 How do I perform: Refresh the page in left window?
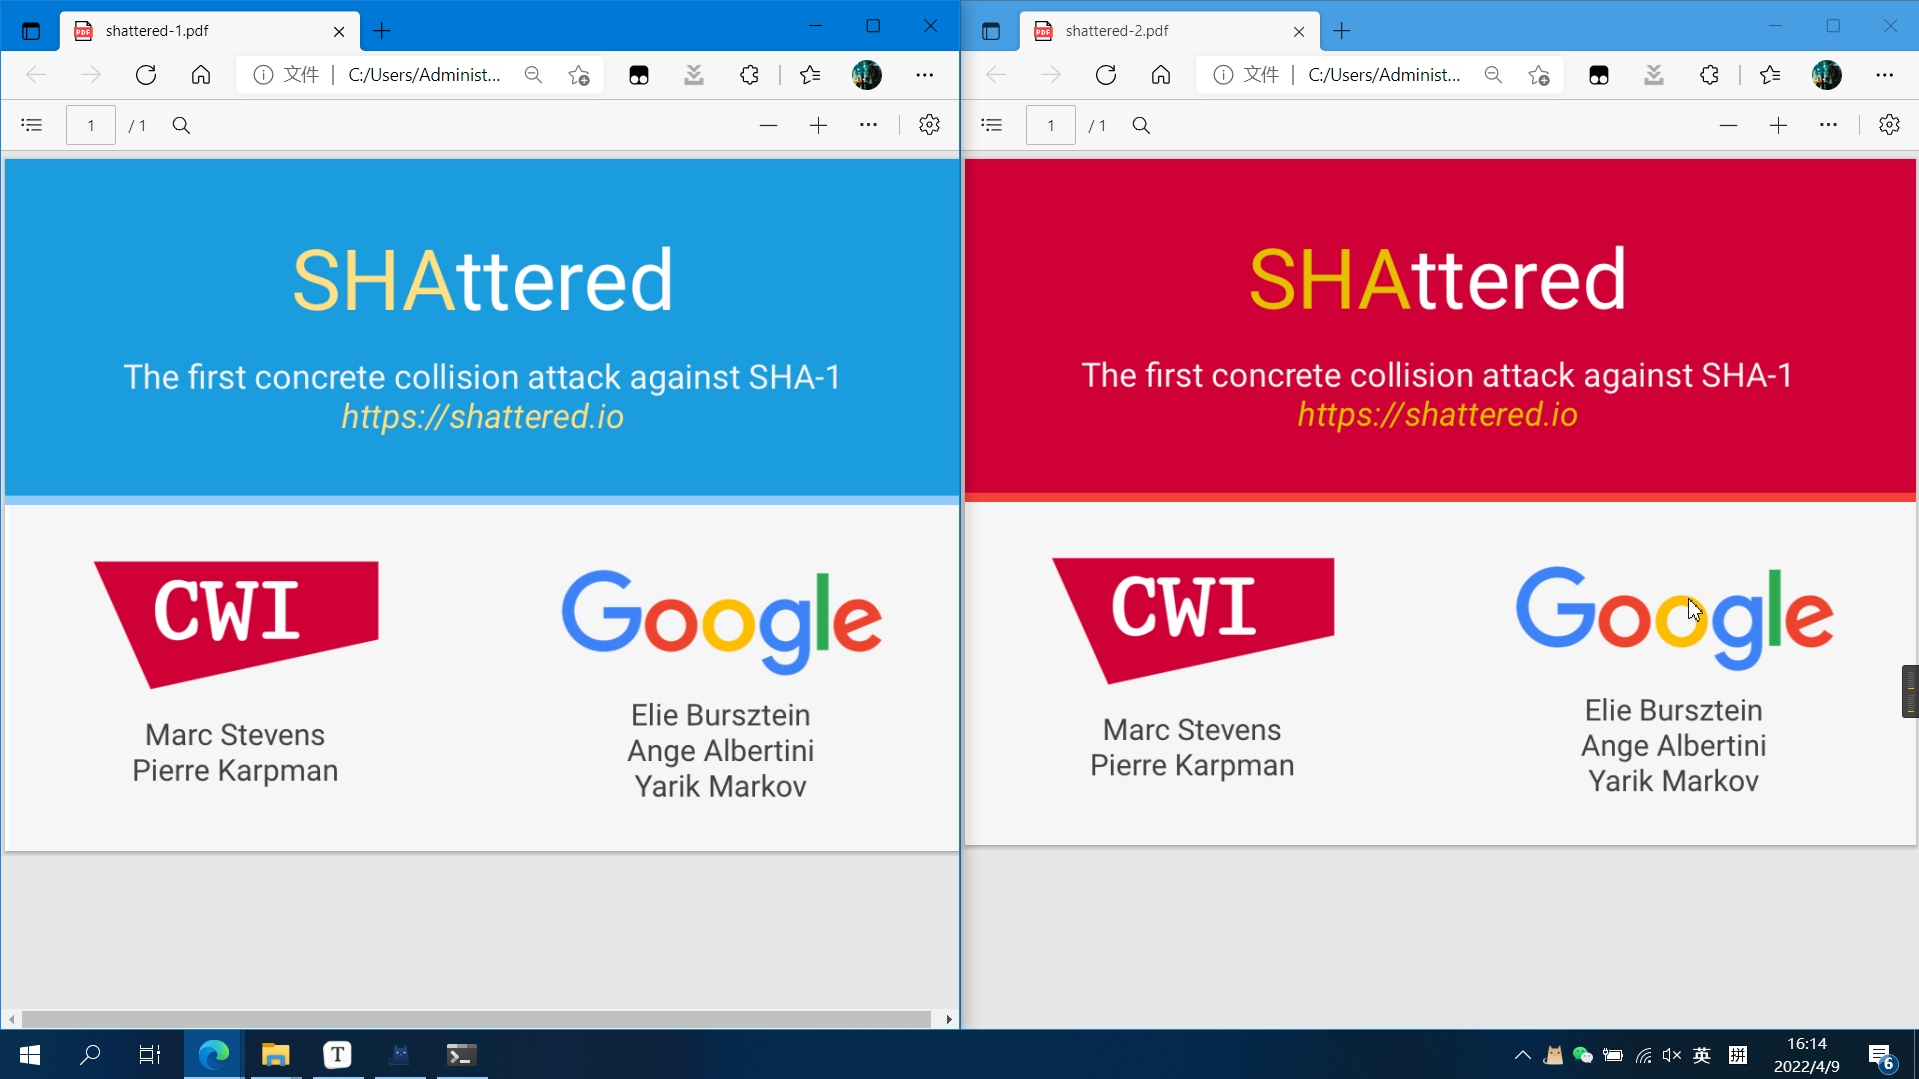pos(146,75)
